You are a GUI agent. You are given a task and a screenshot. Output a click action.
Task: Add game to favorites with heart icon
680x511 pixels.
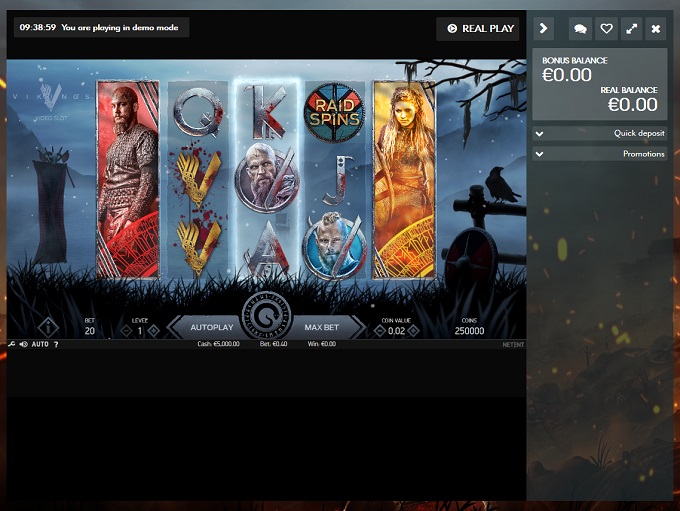pos(606,29)
